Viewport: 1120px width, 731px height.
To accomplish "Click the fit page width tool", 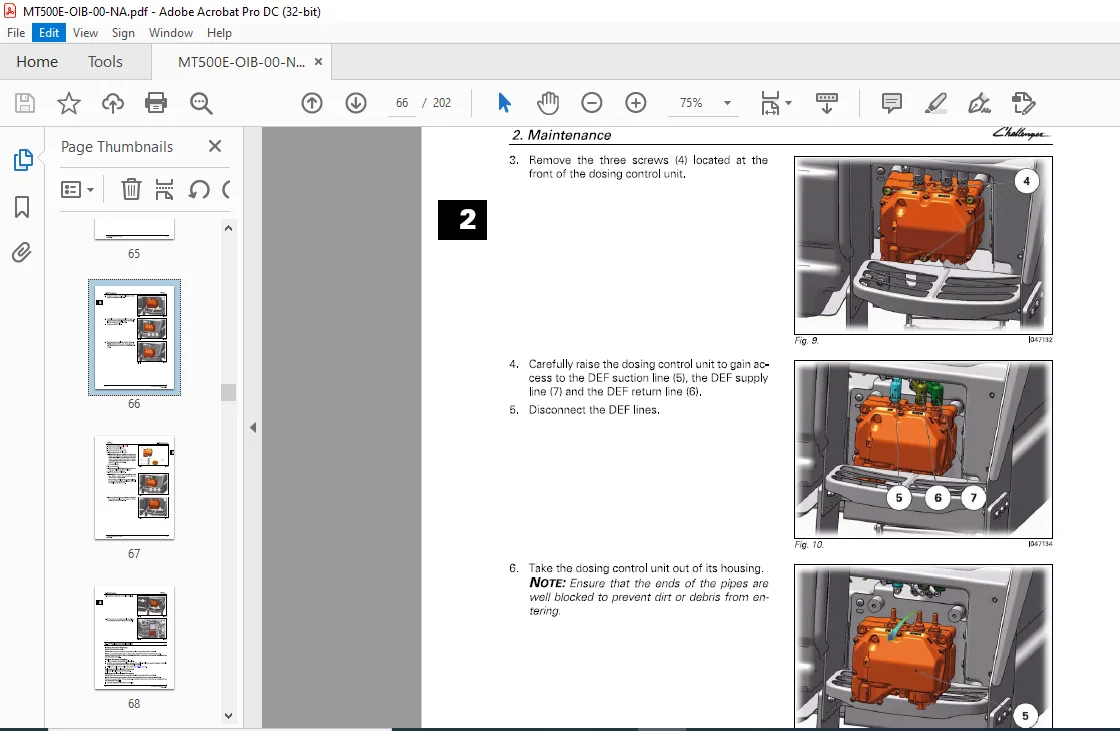I will tap(770, 103).
